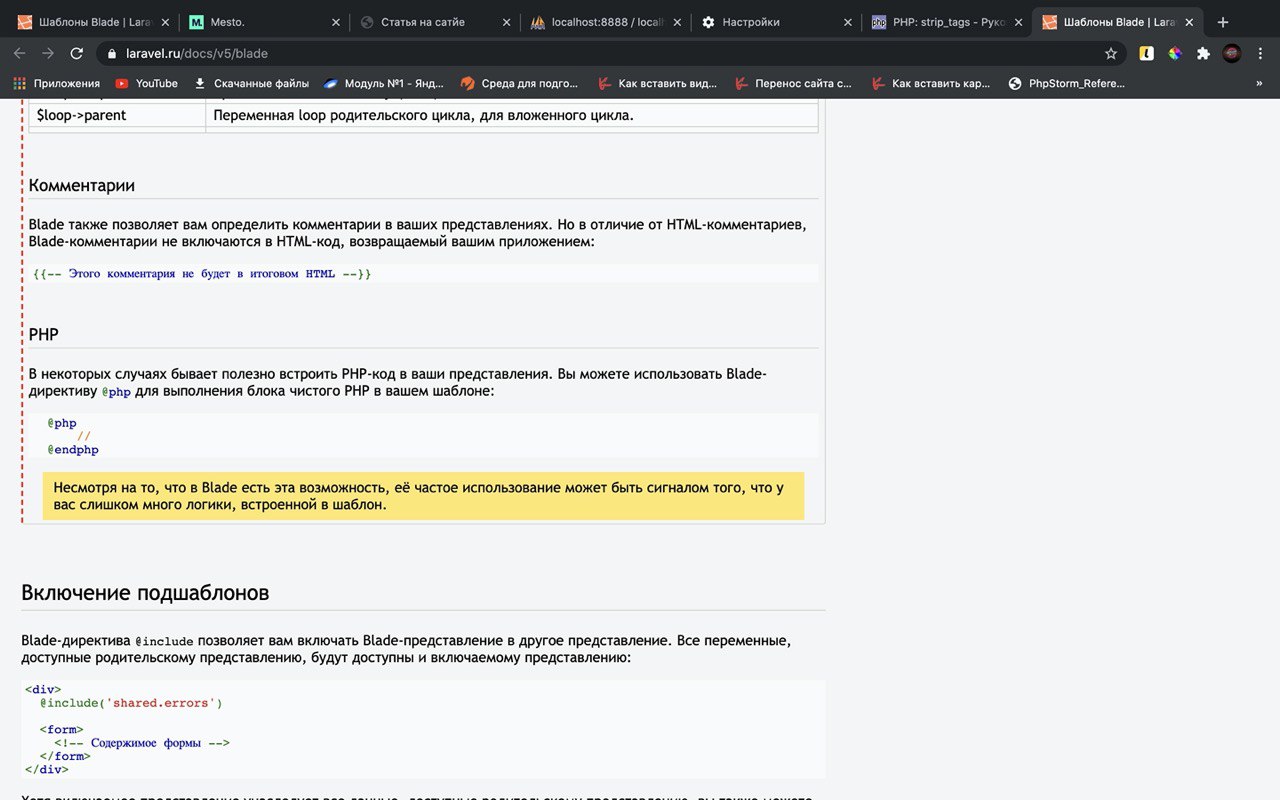Close the localhost:8888 tab
This screenshot has width=1280, height=800.
pos(677,22)
